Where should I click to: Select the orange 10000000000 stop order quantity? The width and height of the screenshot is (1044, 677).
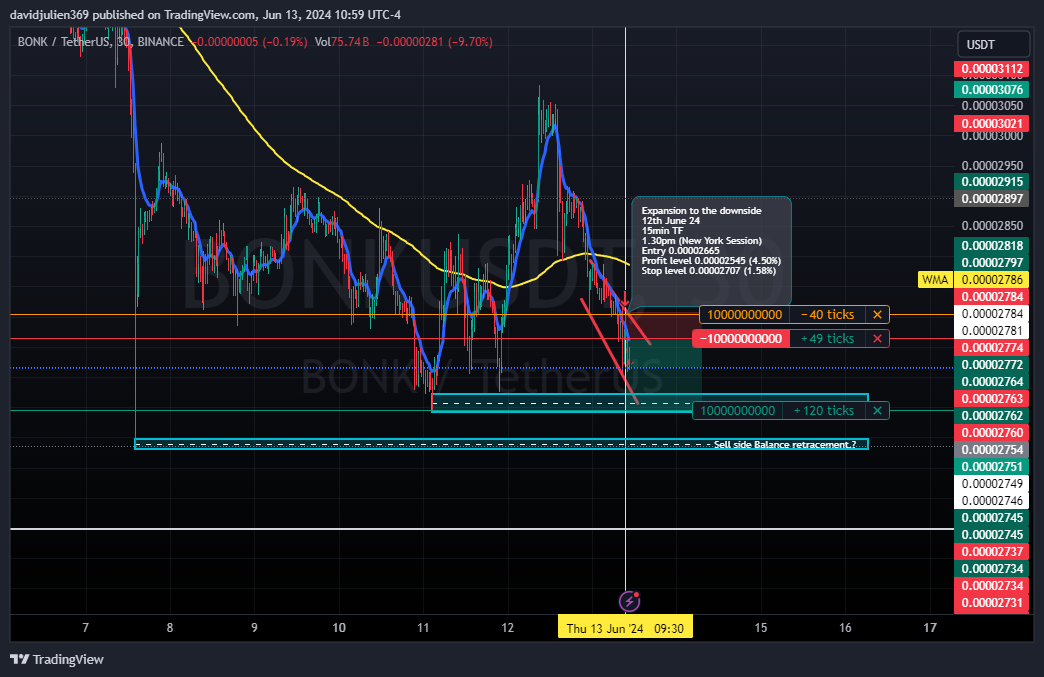coord(744,314)
